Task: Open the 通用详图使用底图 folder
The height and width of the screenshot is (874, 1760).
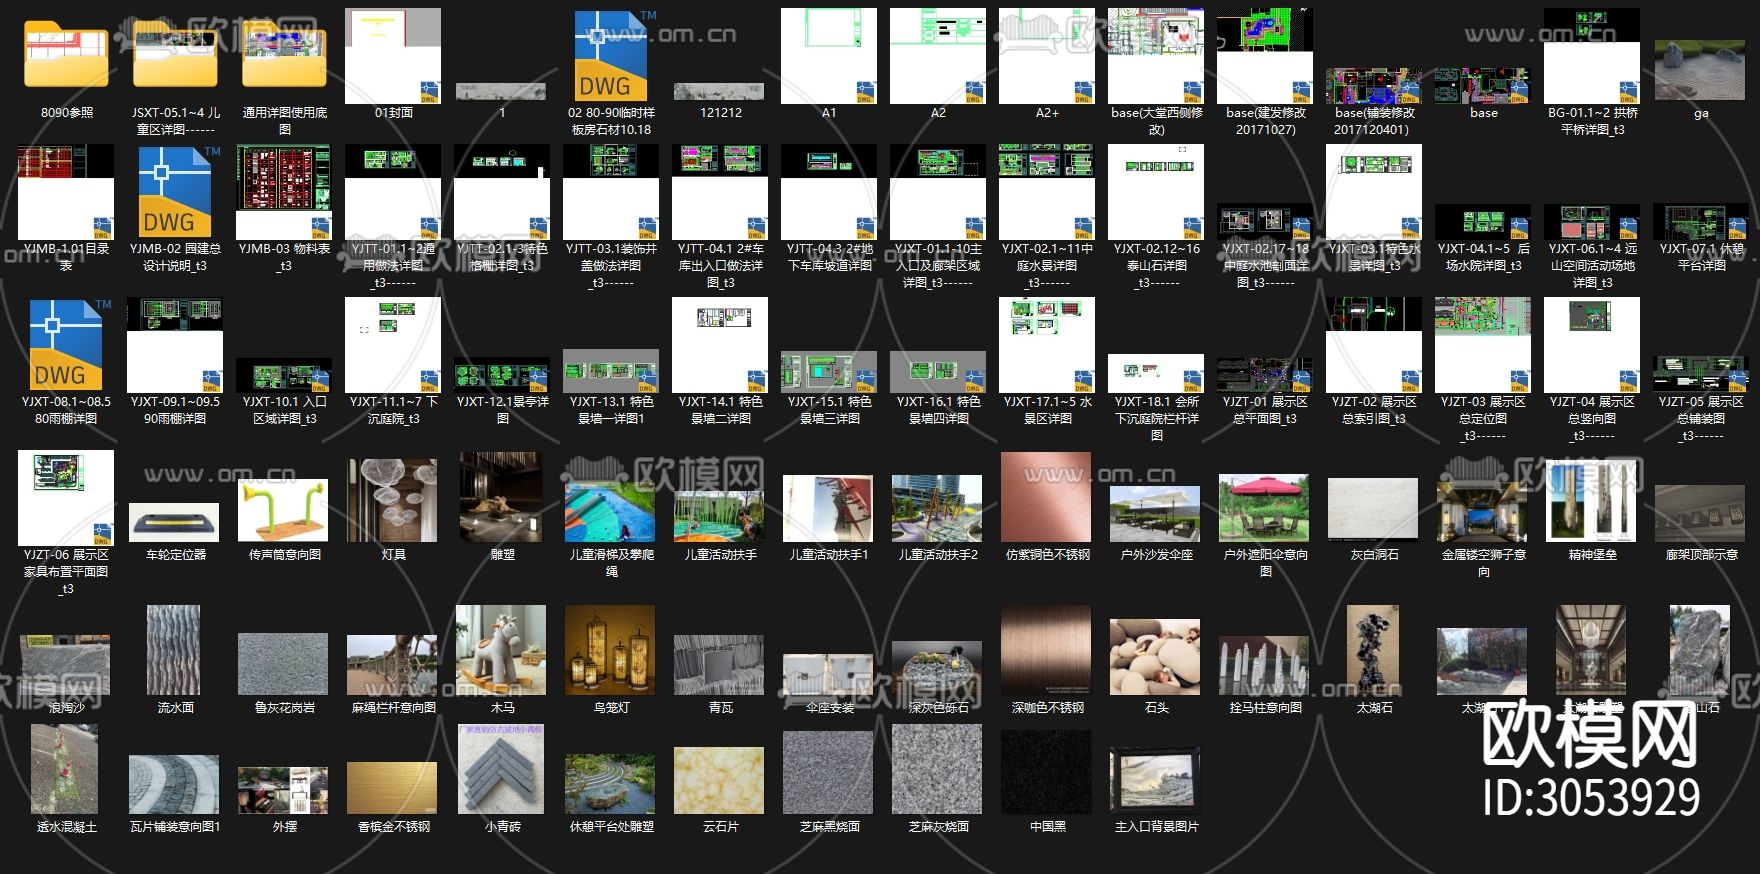Action: [284, 56]
